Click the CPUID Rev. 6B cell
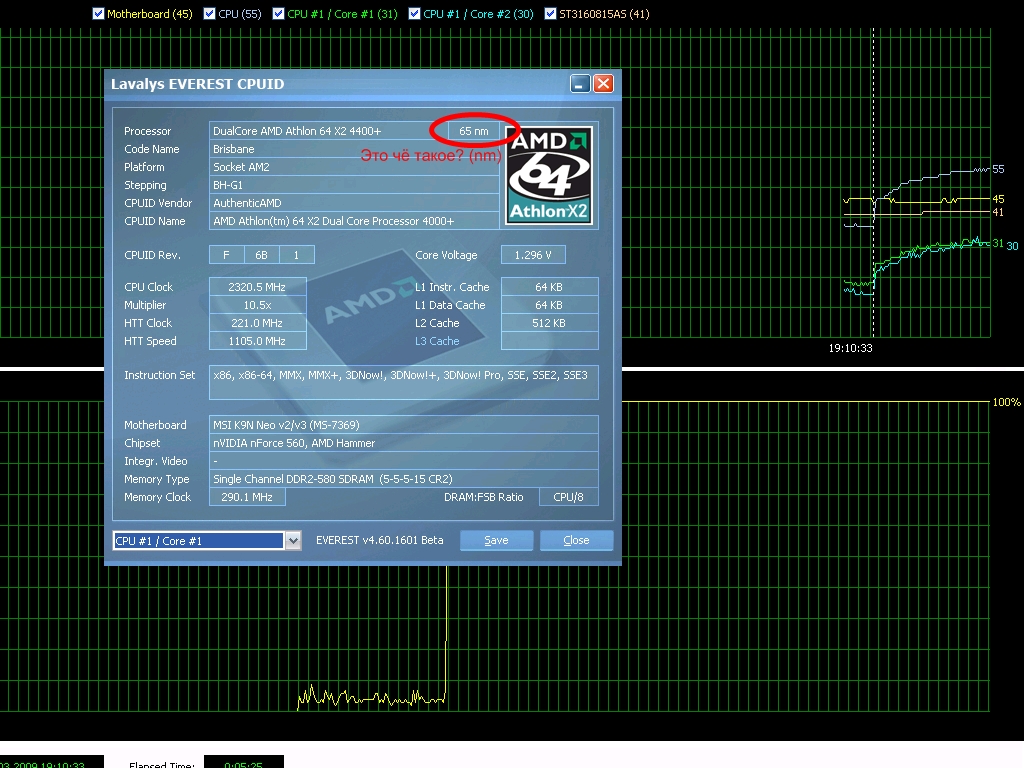The image size is (1024, 768). coord(261,255)
